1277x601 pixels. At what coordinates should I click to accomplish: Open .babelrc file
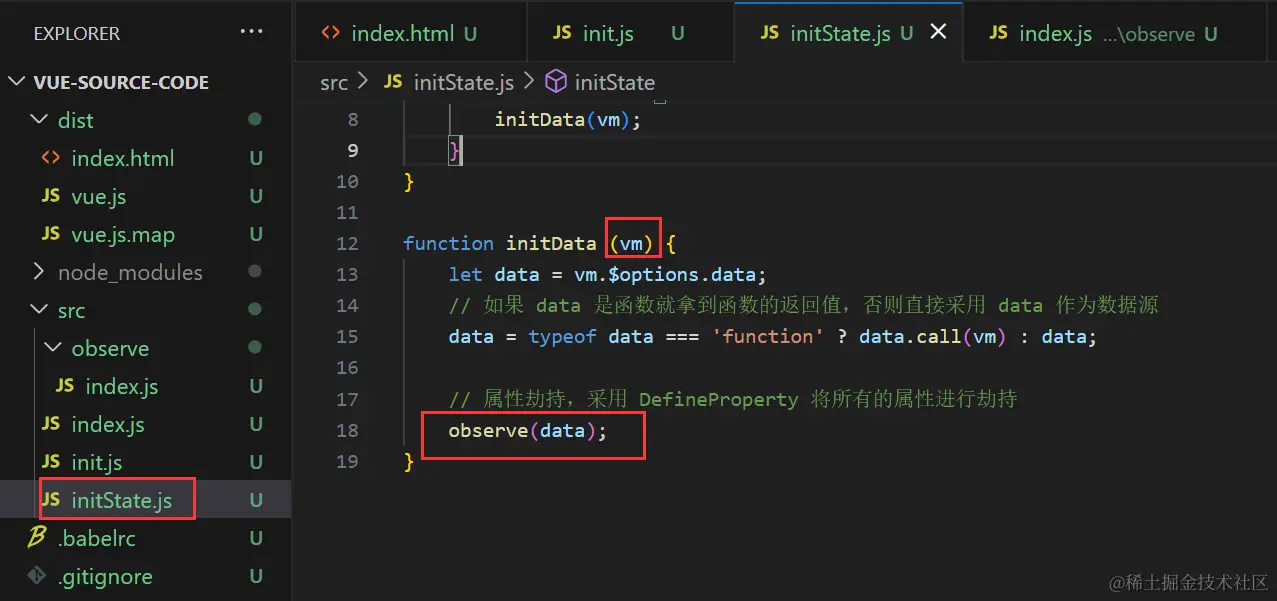96,538
